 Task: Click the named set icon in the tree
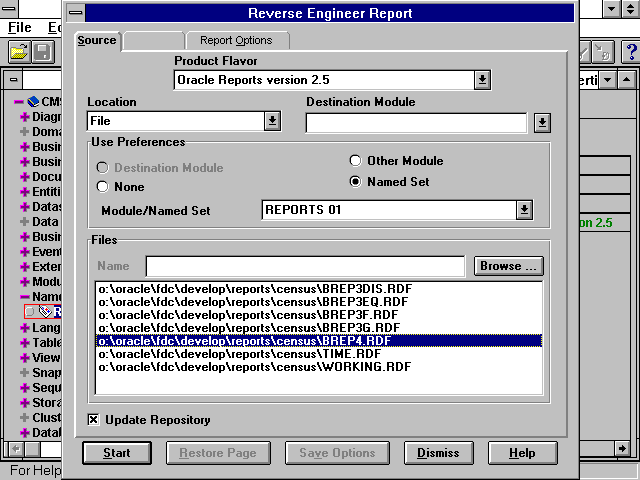[x=45, y=312]
